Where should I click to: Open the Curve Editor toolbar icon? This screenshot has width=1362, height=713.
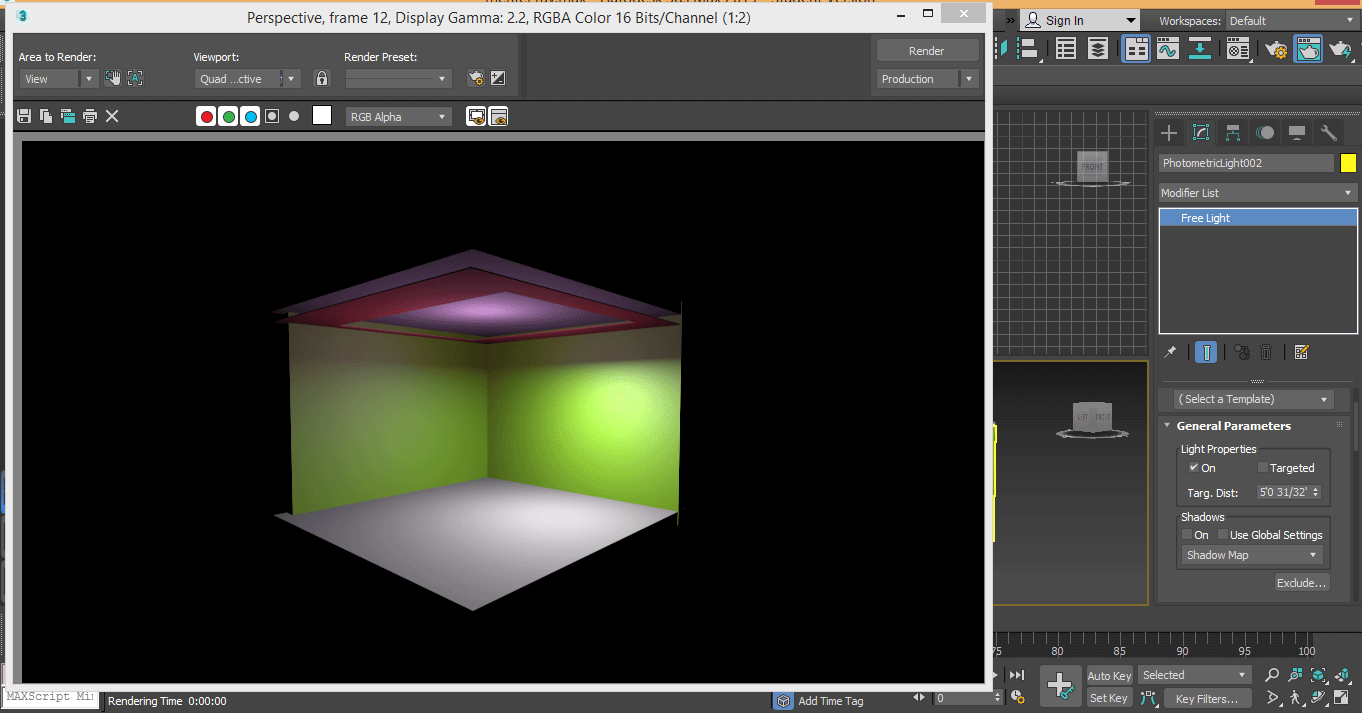[x=1167, y=49]
